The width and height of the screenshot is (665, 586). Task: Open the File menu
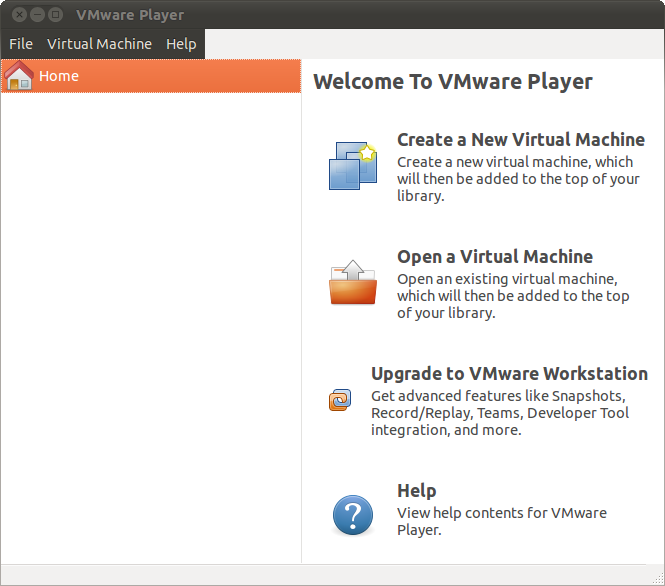tap(21, 44)
